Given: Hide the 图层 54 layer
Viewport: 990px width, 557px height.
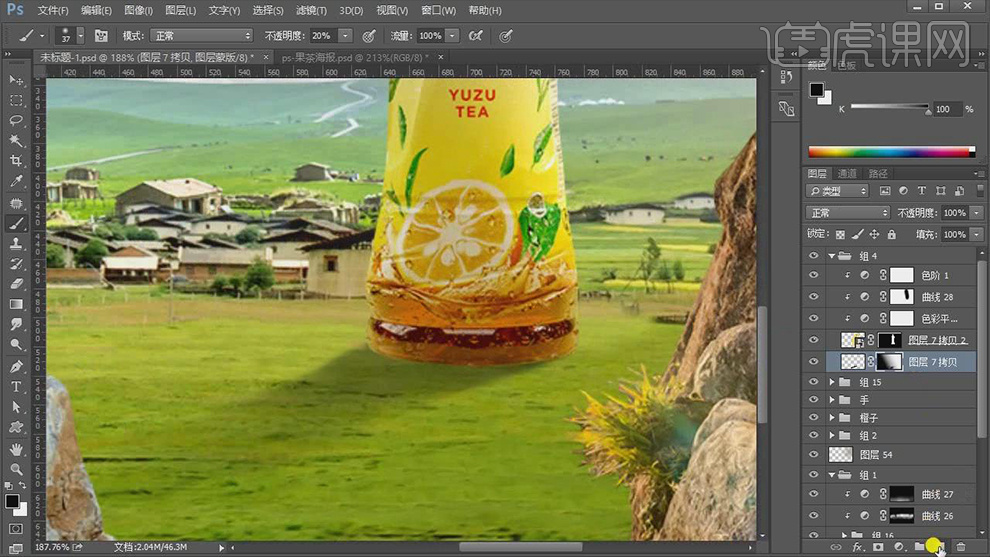Looking at the screenshot, I should click(813, 455).
